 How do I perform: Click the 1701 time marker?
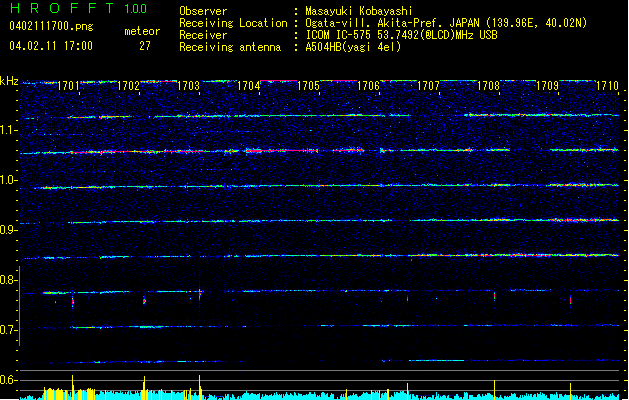pyautogui.click(x=68, y=87)
